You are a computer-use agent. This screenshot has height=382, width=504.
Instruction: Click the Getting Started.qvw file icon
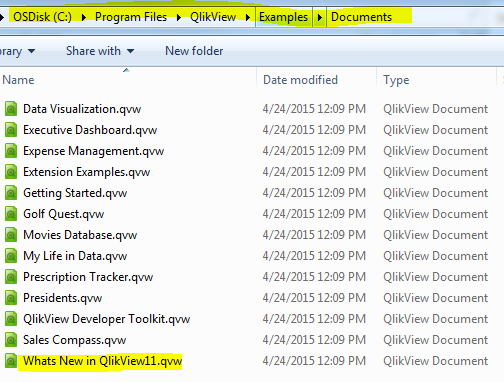[x=11, y=193]
